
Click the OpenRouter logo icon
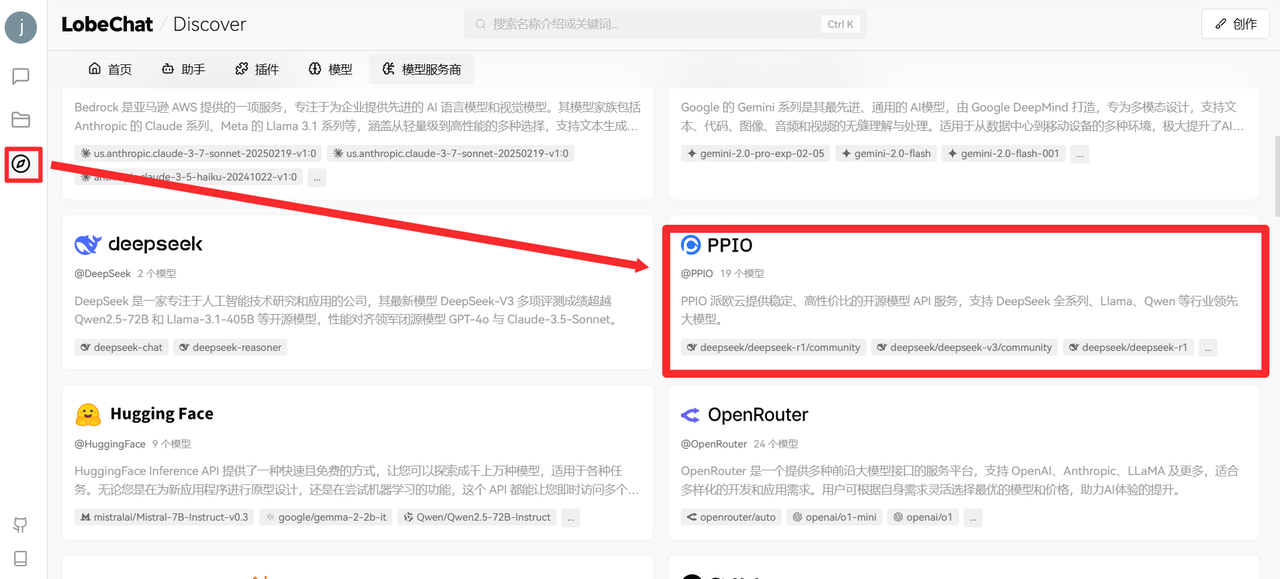(x=691, y=415)
